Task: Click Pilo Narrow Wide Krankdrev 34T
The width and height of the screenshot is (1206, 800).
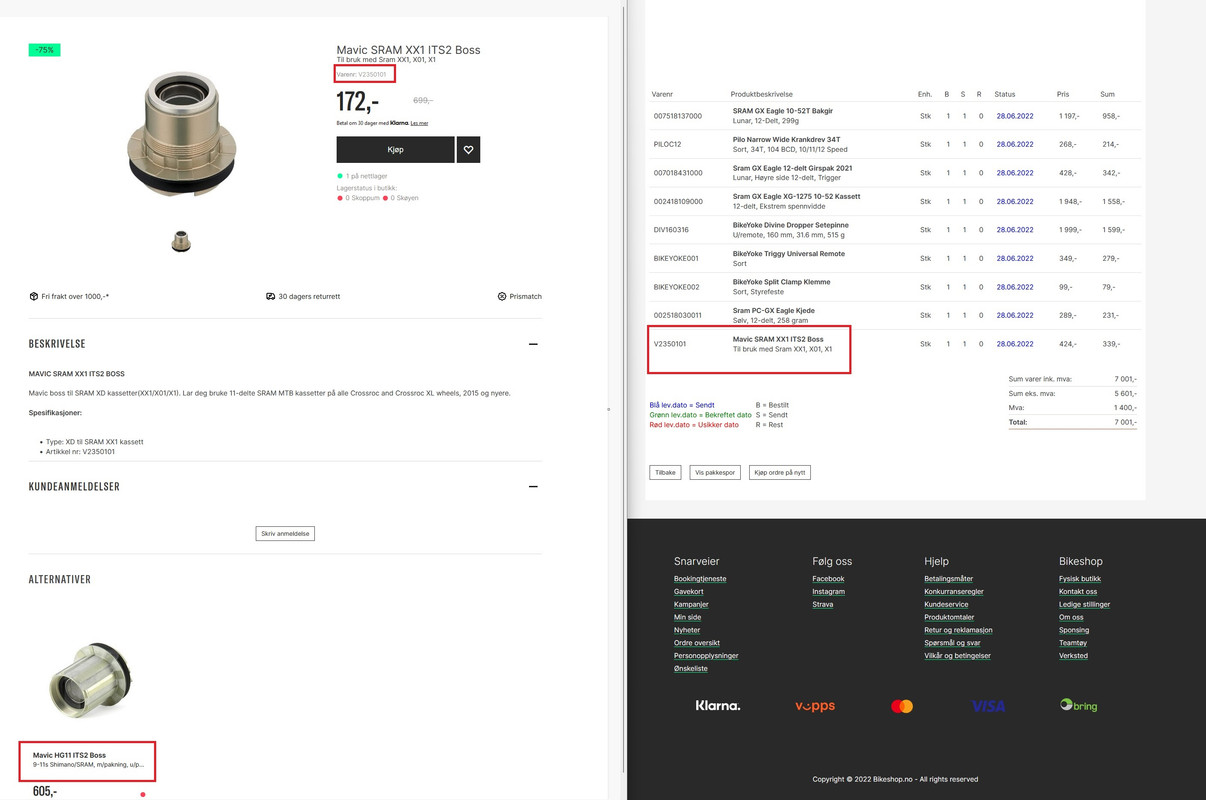Action: (786, 140)
